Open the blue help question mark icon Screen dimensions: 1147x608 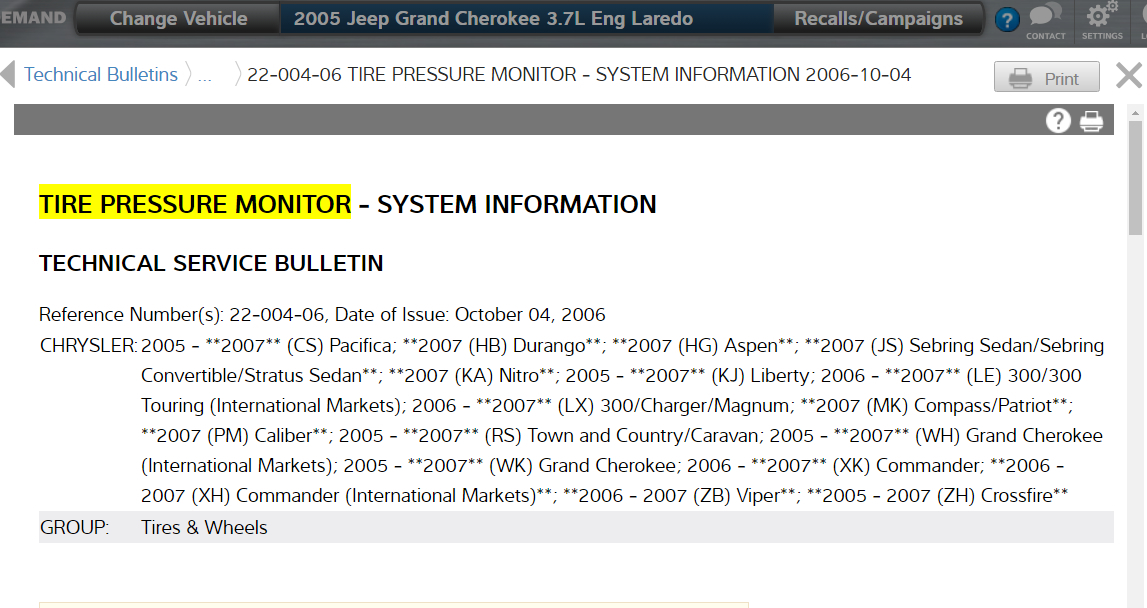point(1007,20)
